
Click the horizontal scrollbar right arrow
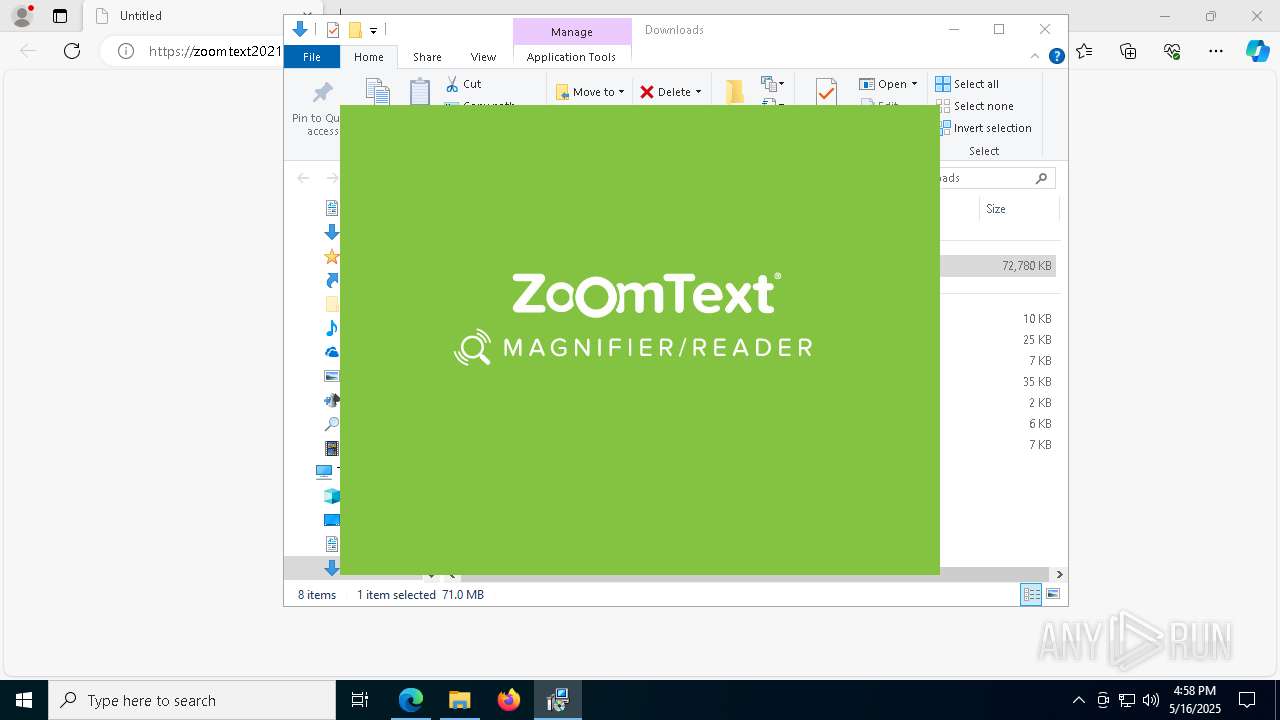click(x=1059, y=574)
